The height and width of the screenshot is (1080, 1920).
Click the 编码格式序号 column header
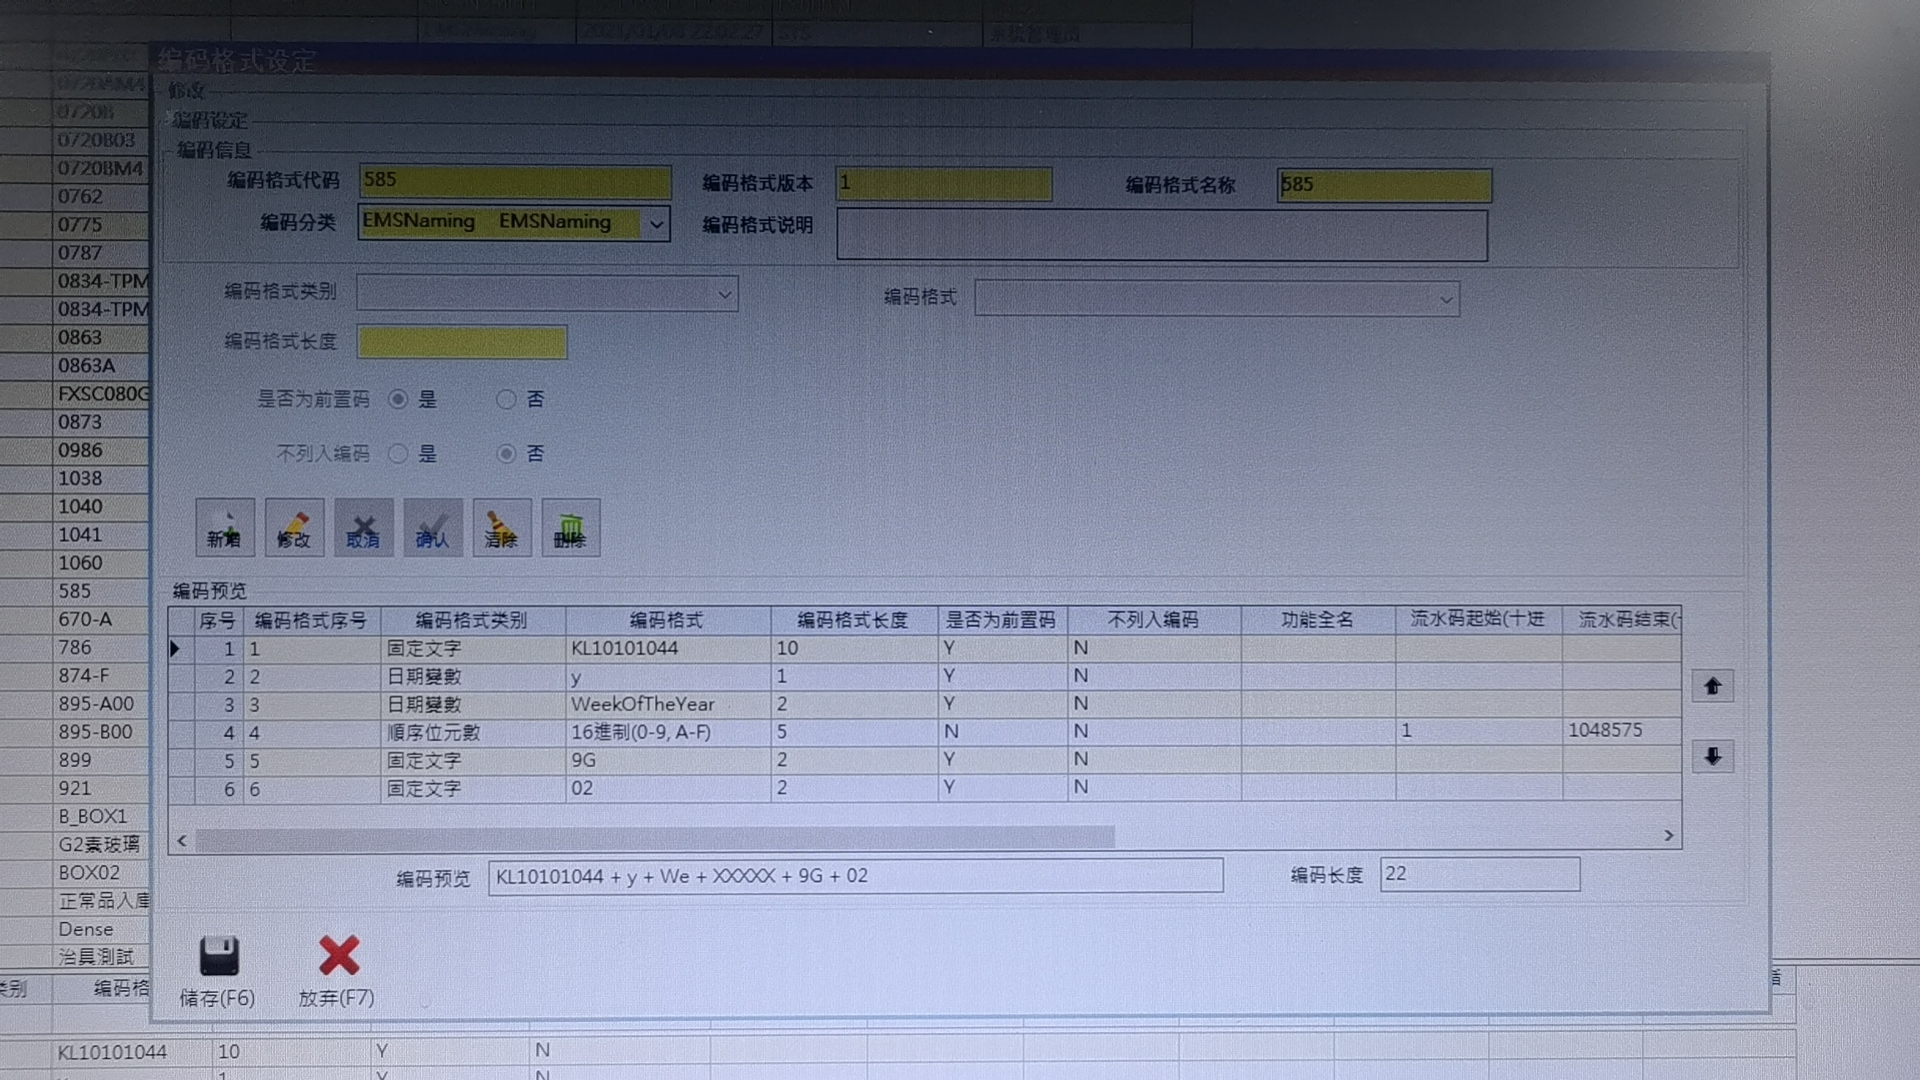tap(311, 620)
